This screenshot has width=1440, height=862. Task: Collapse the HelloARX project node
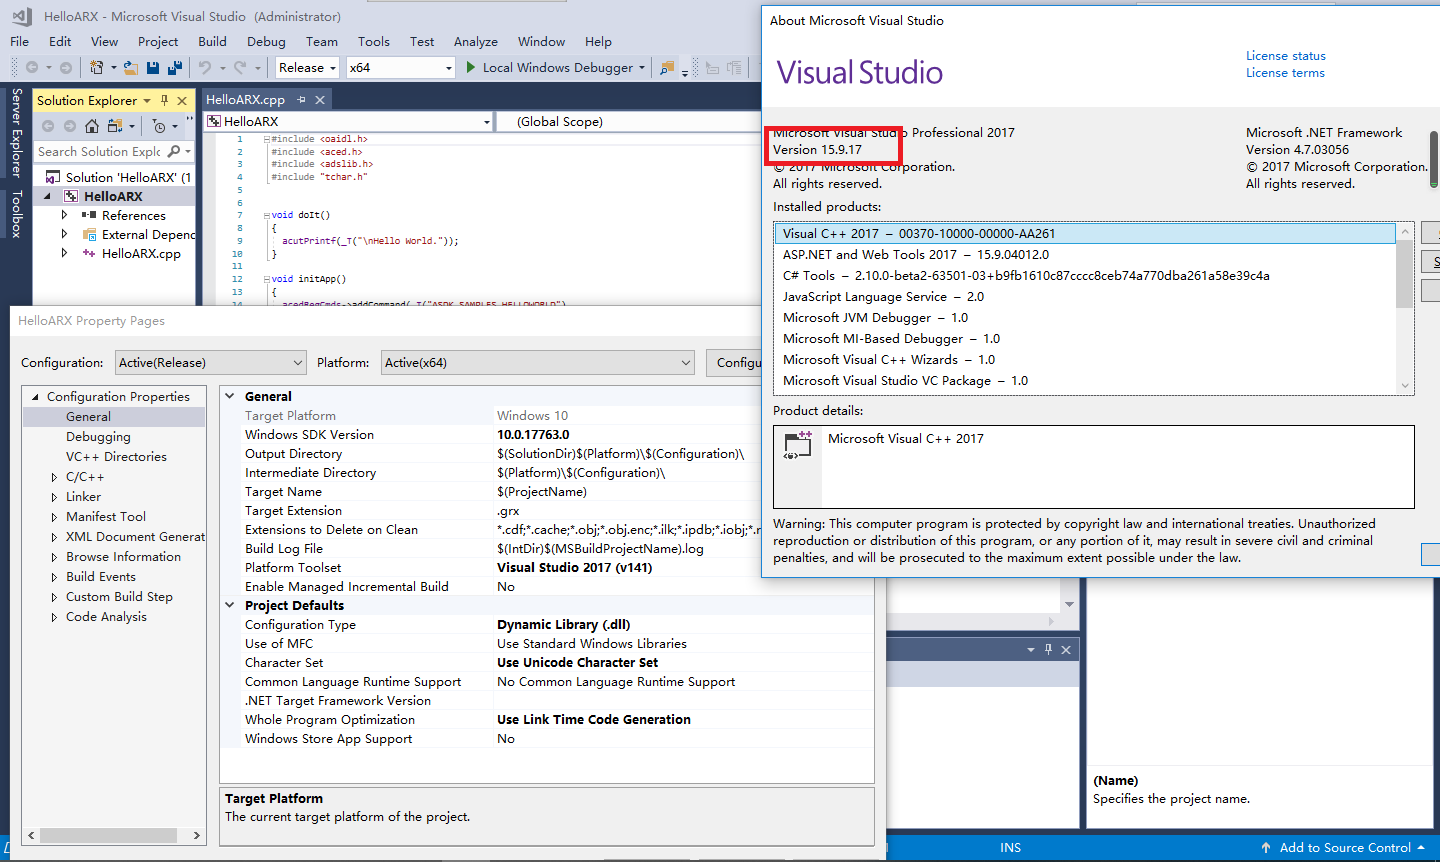click(47, 196)
